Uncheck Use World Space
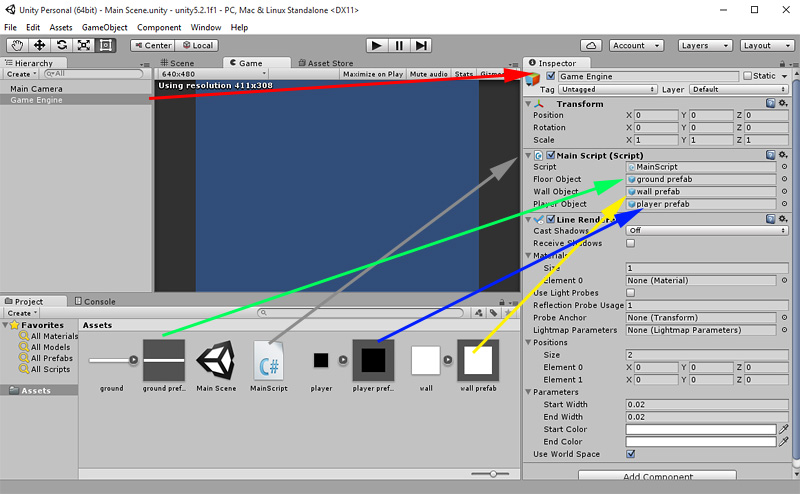The image size is (800, 494). click(631, 454)
